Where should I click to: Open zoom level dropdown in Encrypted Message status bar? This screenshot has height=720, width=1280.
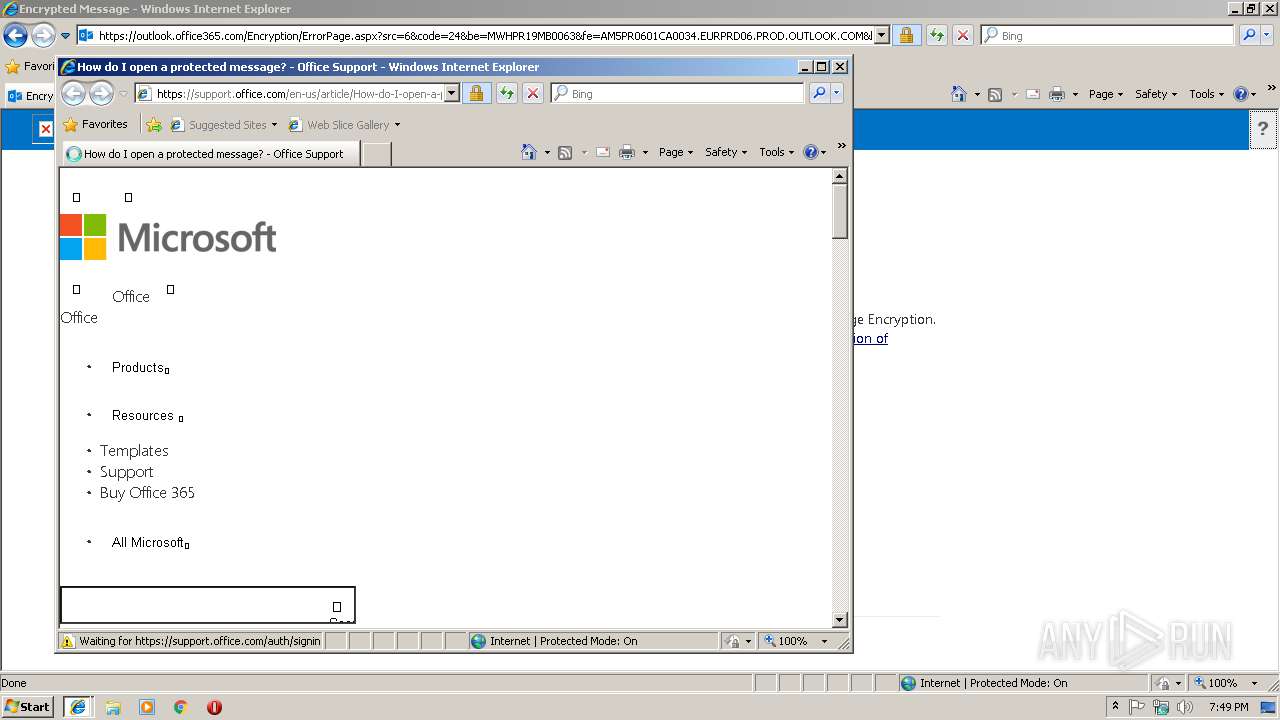(1254, 683)
